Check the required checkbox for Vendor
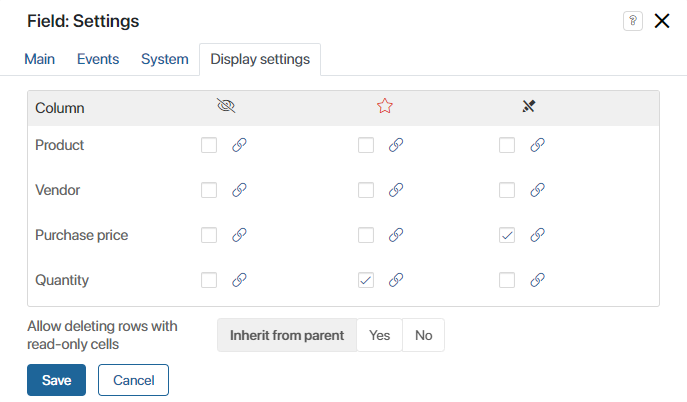The width and height of the screenshot is (687, 402). pos(366,190)
